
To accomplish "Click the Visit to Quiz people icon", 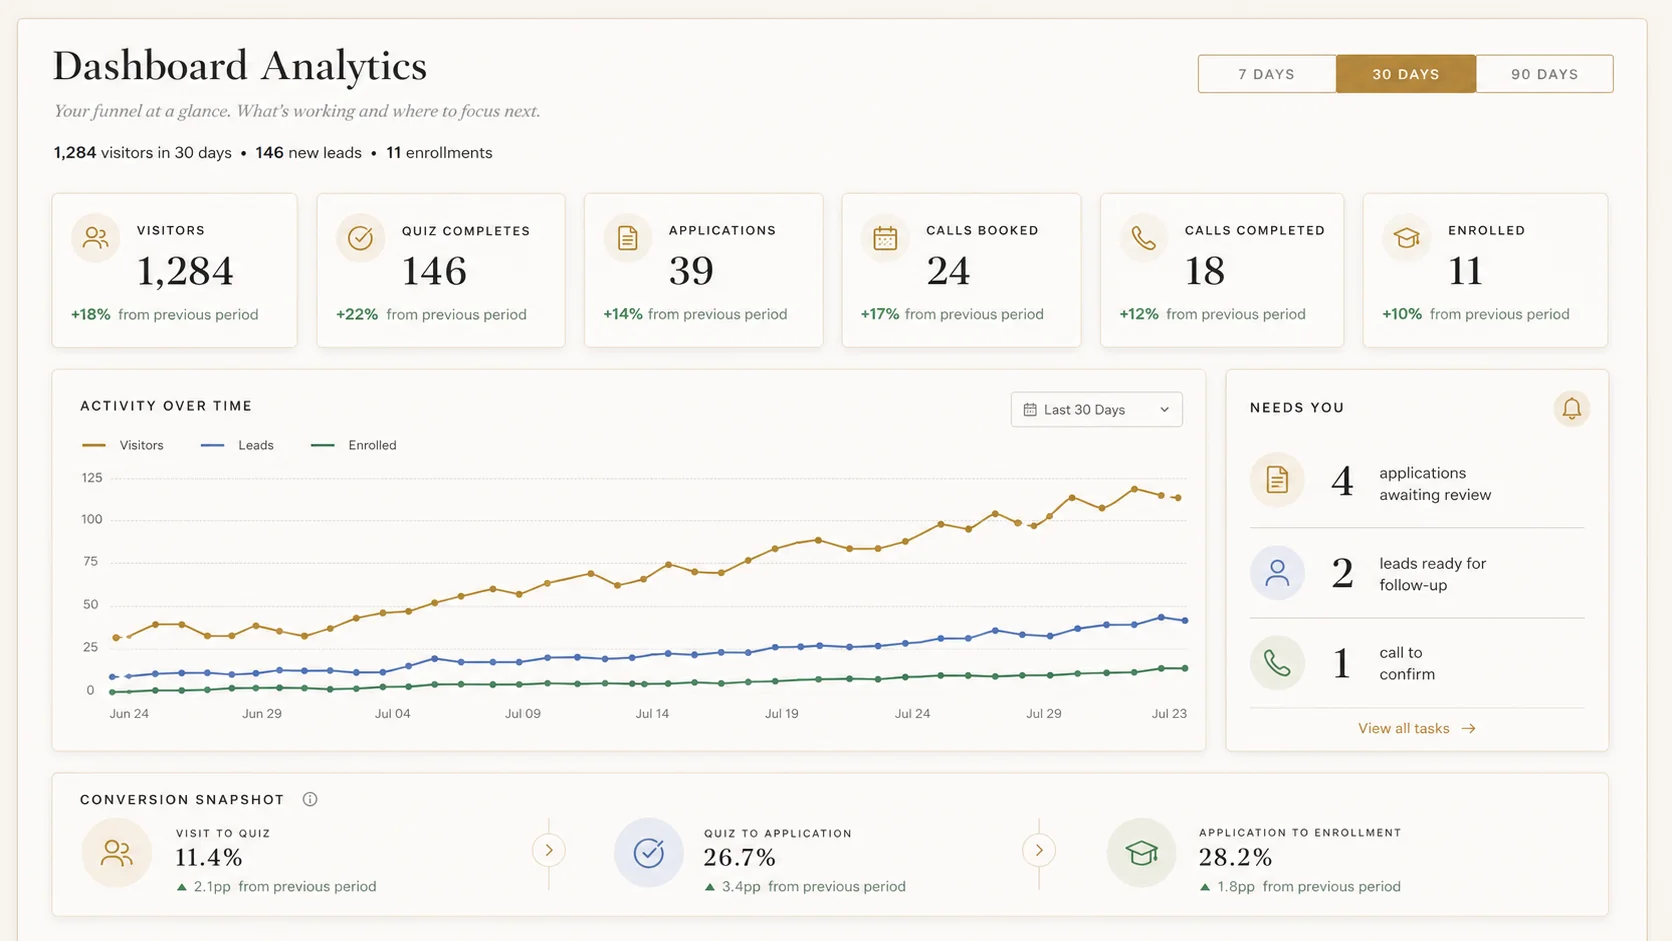I will point(116,853).
